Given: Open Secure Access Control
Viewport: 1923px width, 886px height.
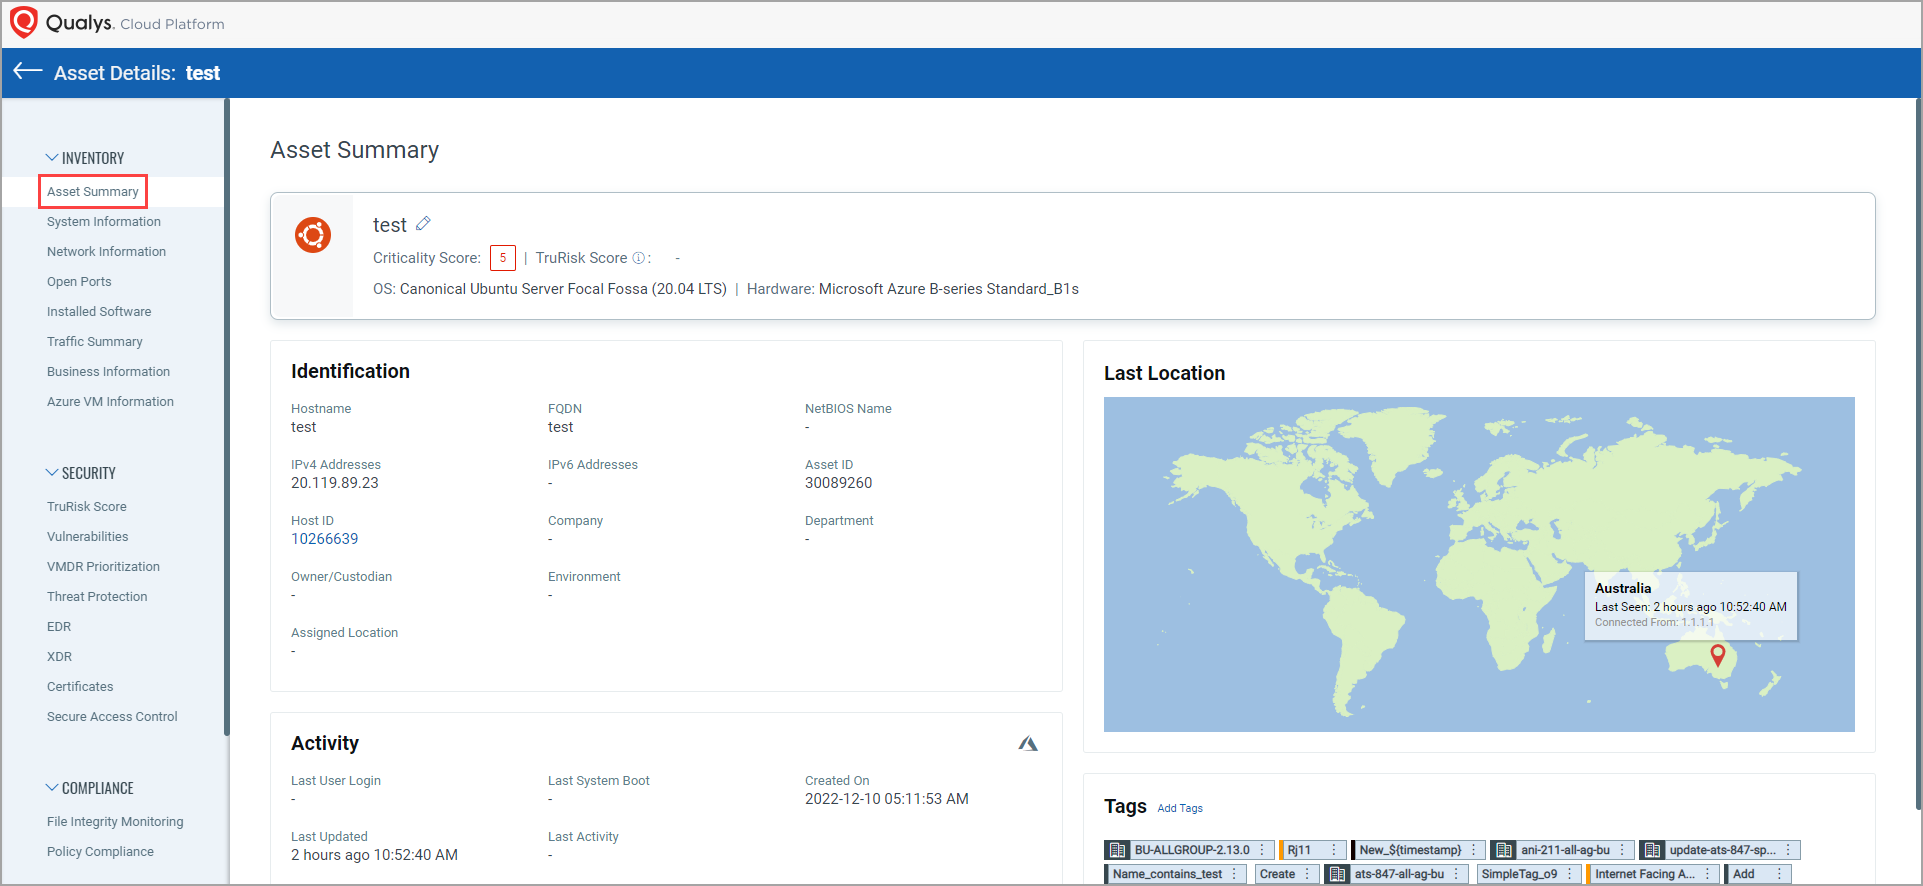Looking at the screenshot, I should click(x=112, y=717).
